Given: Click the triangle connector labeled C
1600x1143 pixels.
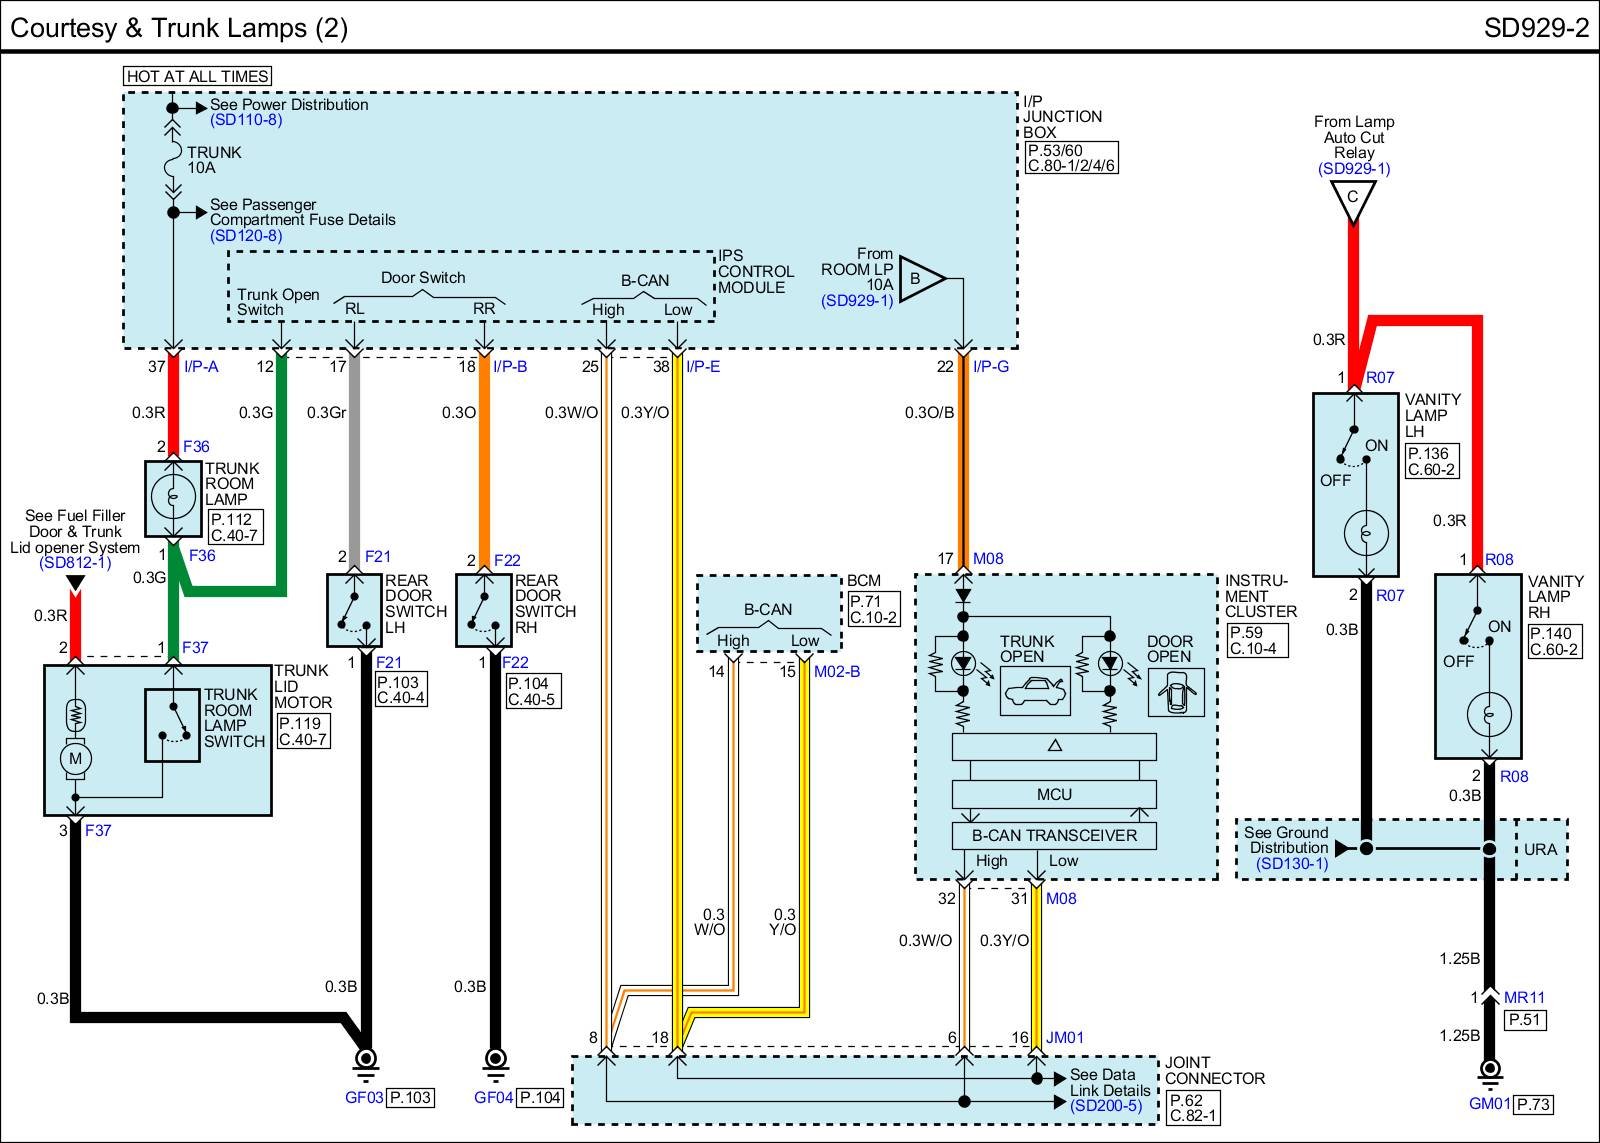Looking at the screenshot, I should click(x=1353, y=199).
